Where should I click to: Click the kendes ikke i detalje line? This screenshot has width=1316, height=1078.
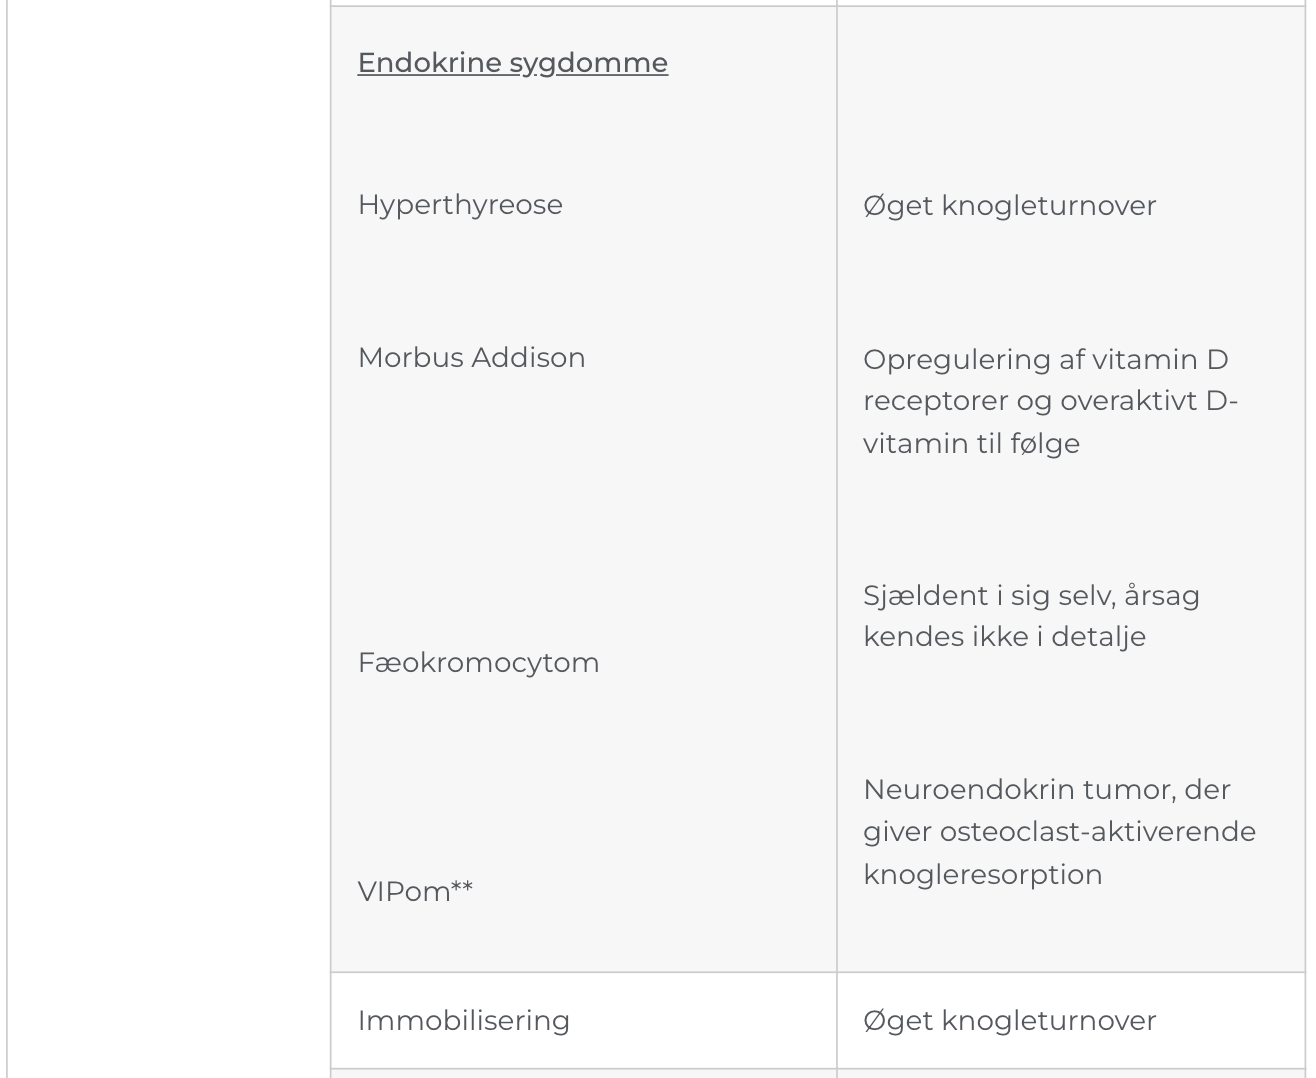[1004, 637]
